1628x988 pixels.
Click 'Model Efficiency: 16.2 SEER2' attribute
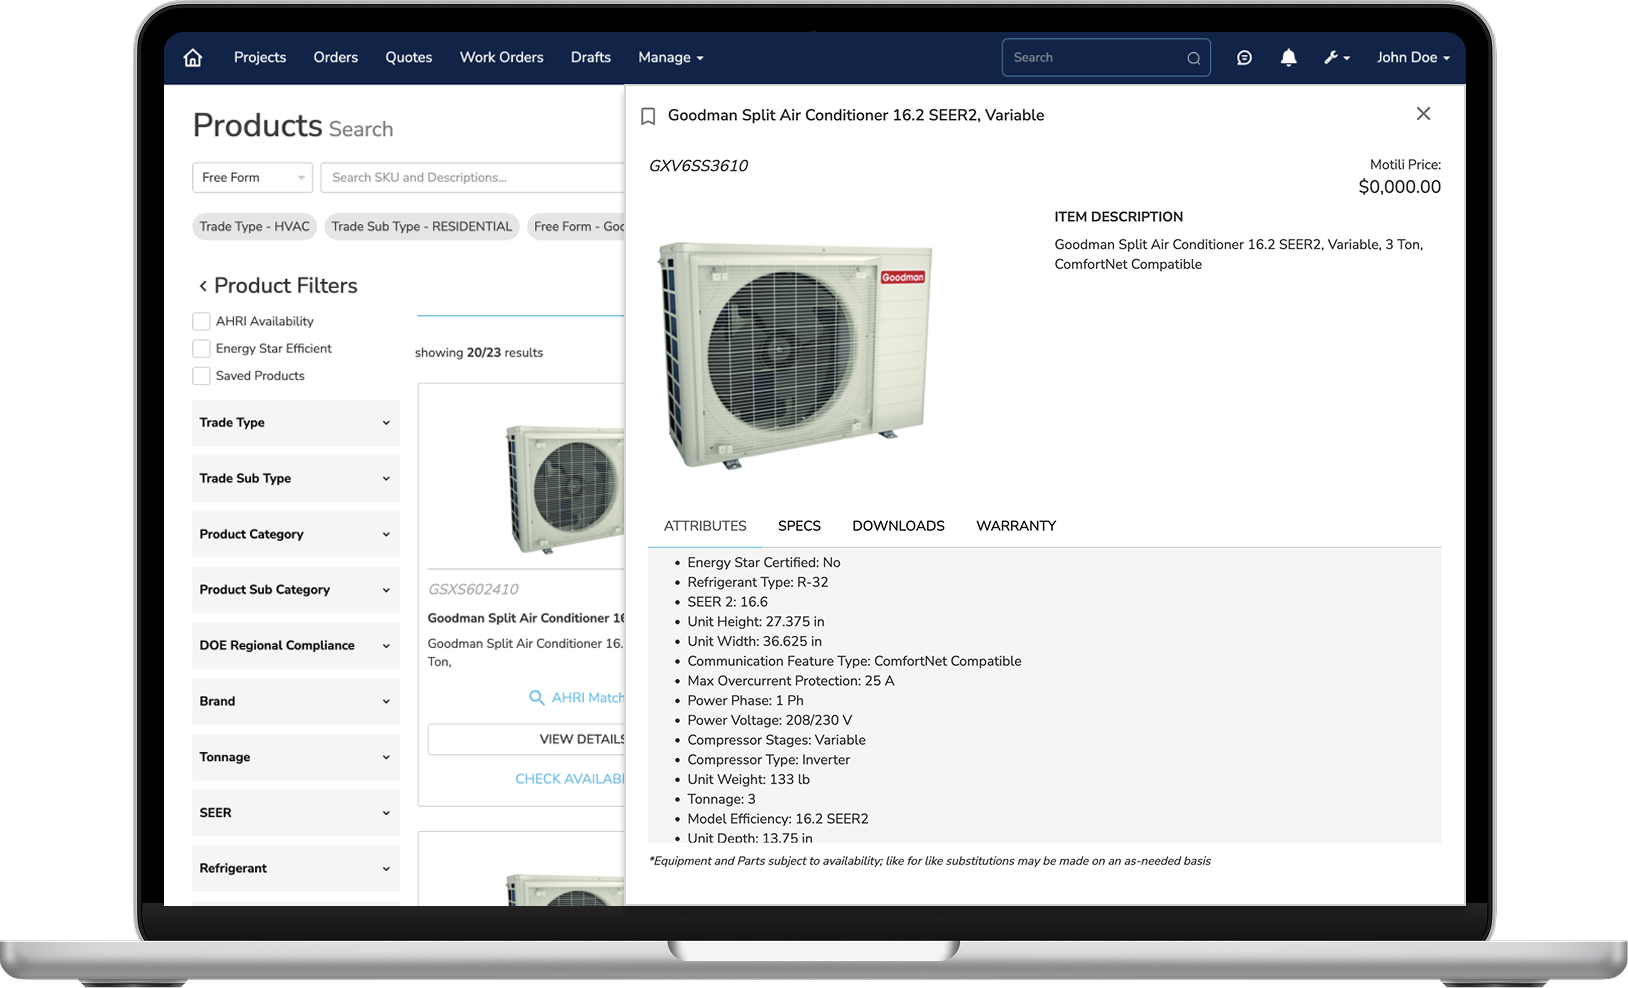pos(777,819)
